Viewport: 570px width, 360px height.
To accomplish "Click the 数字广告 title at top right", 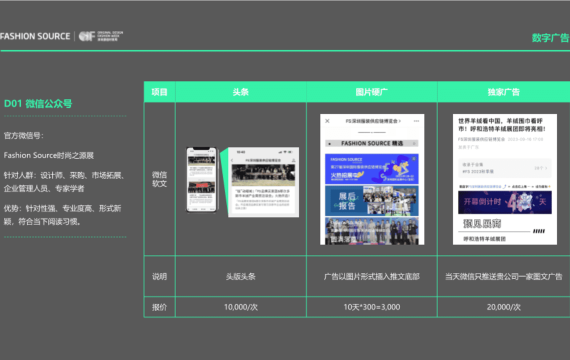I will click(x=550, y=38).
